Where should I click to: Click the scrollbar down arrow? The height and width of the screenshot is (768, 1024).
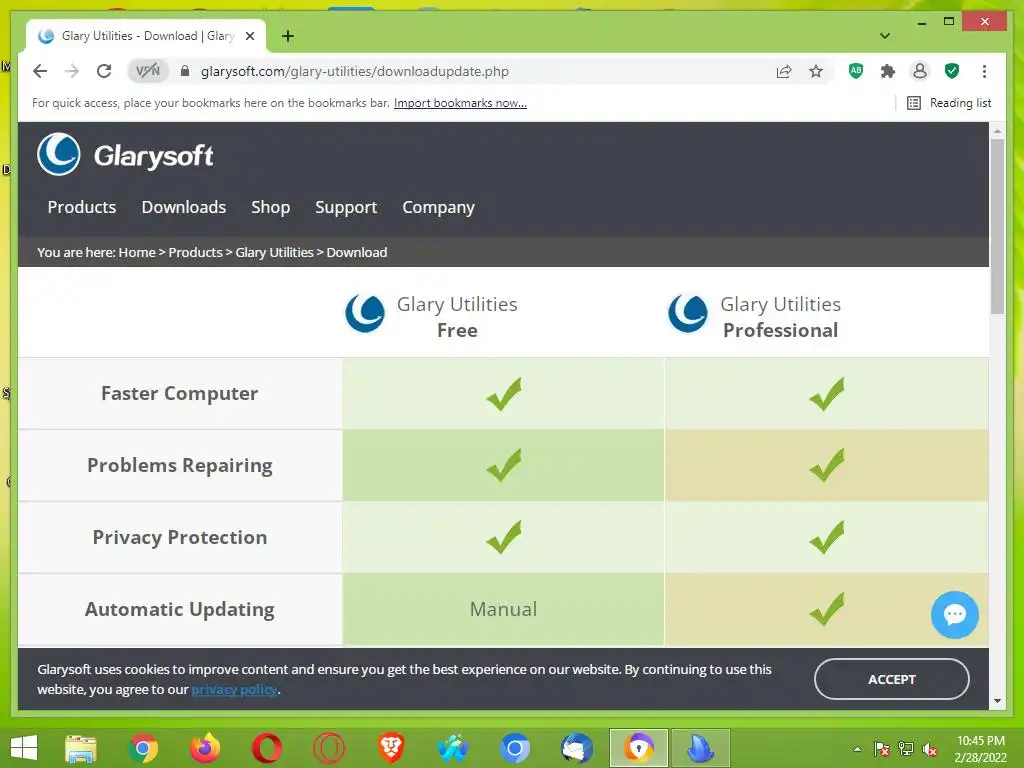(x=997, y=701)
